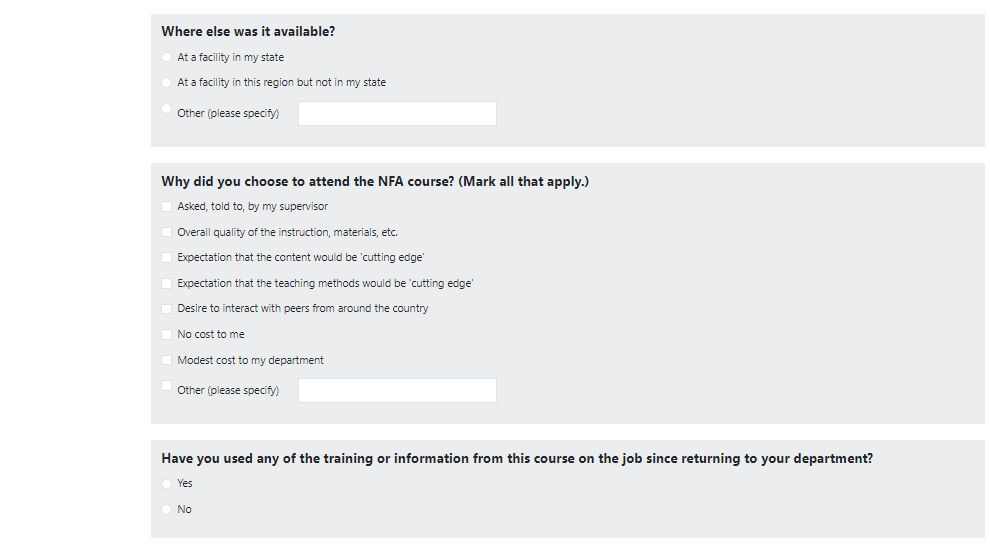The height and width of the screenshot is (545, 990).
Task: Enable teaching methods 'cutting edge' checkbox
Action: 166,283
